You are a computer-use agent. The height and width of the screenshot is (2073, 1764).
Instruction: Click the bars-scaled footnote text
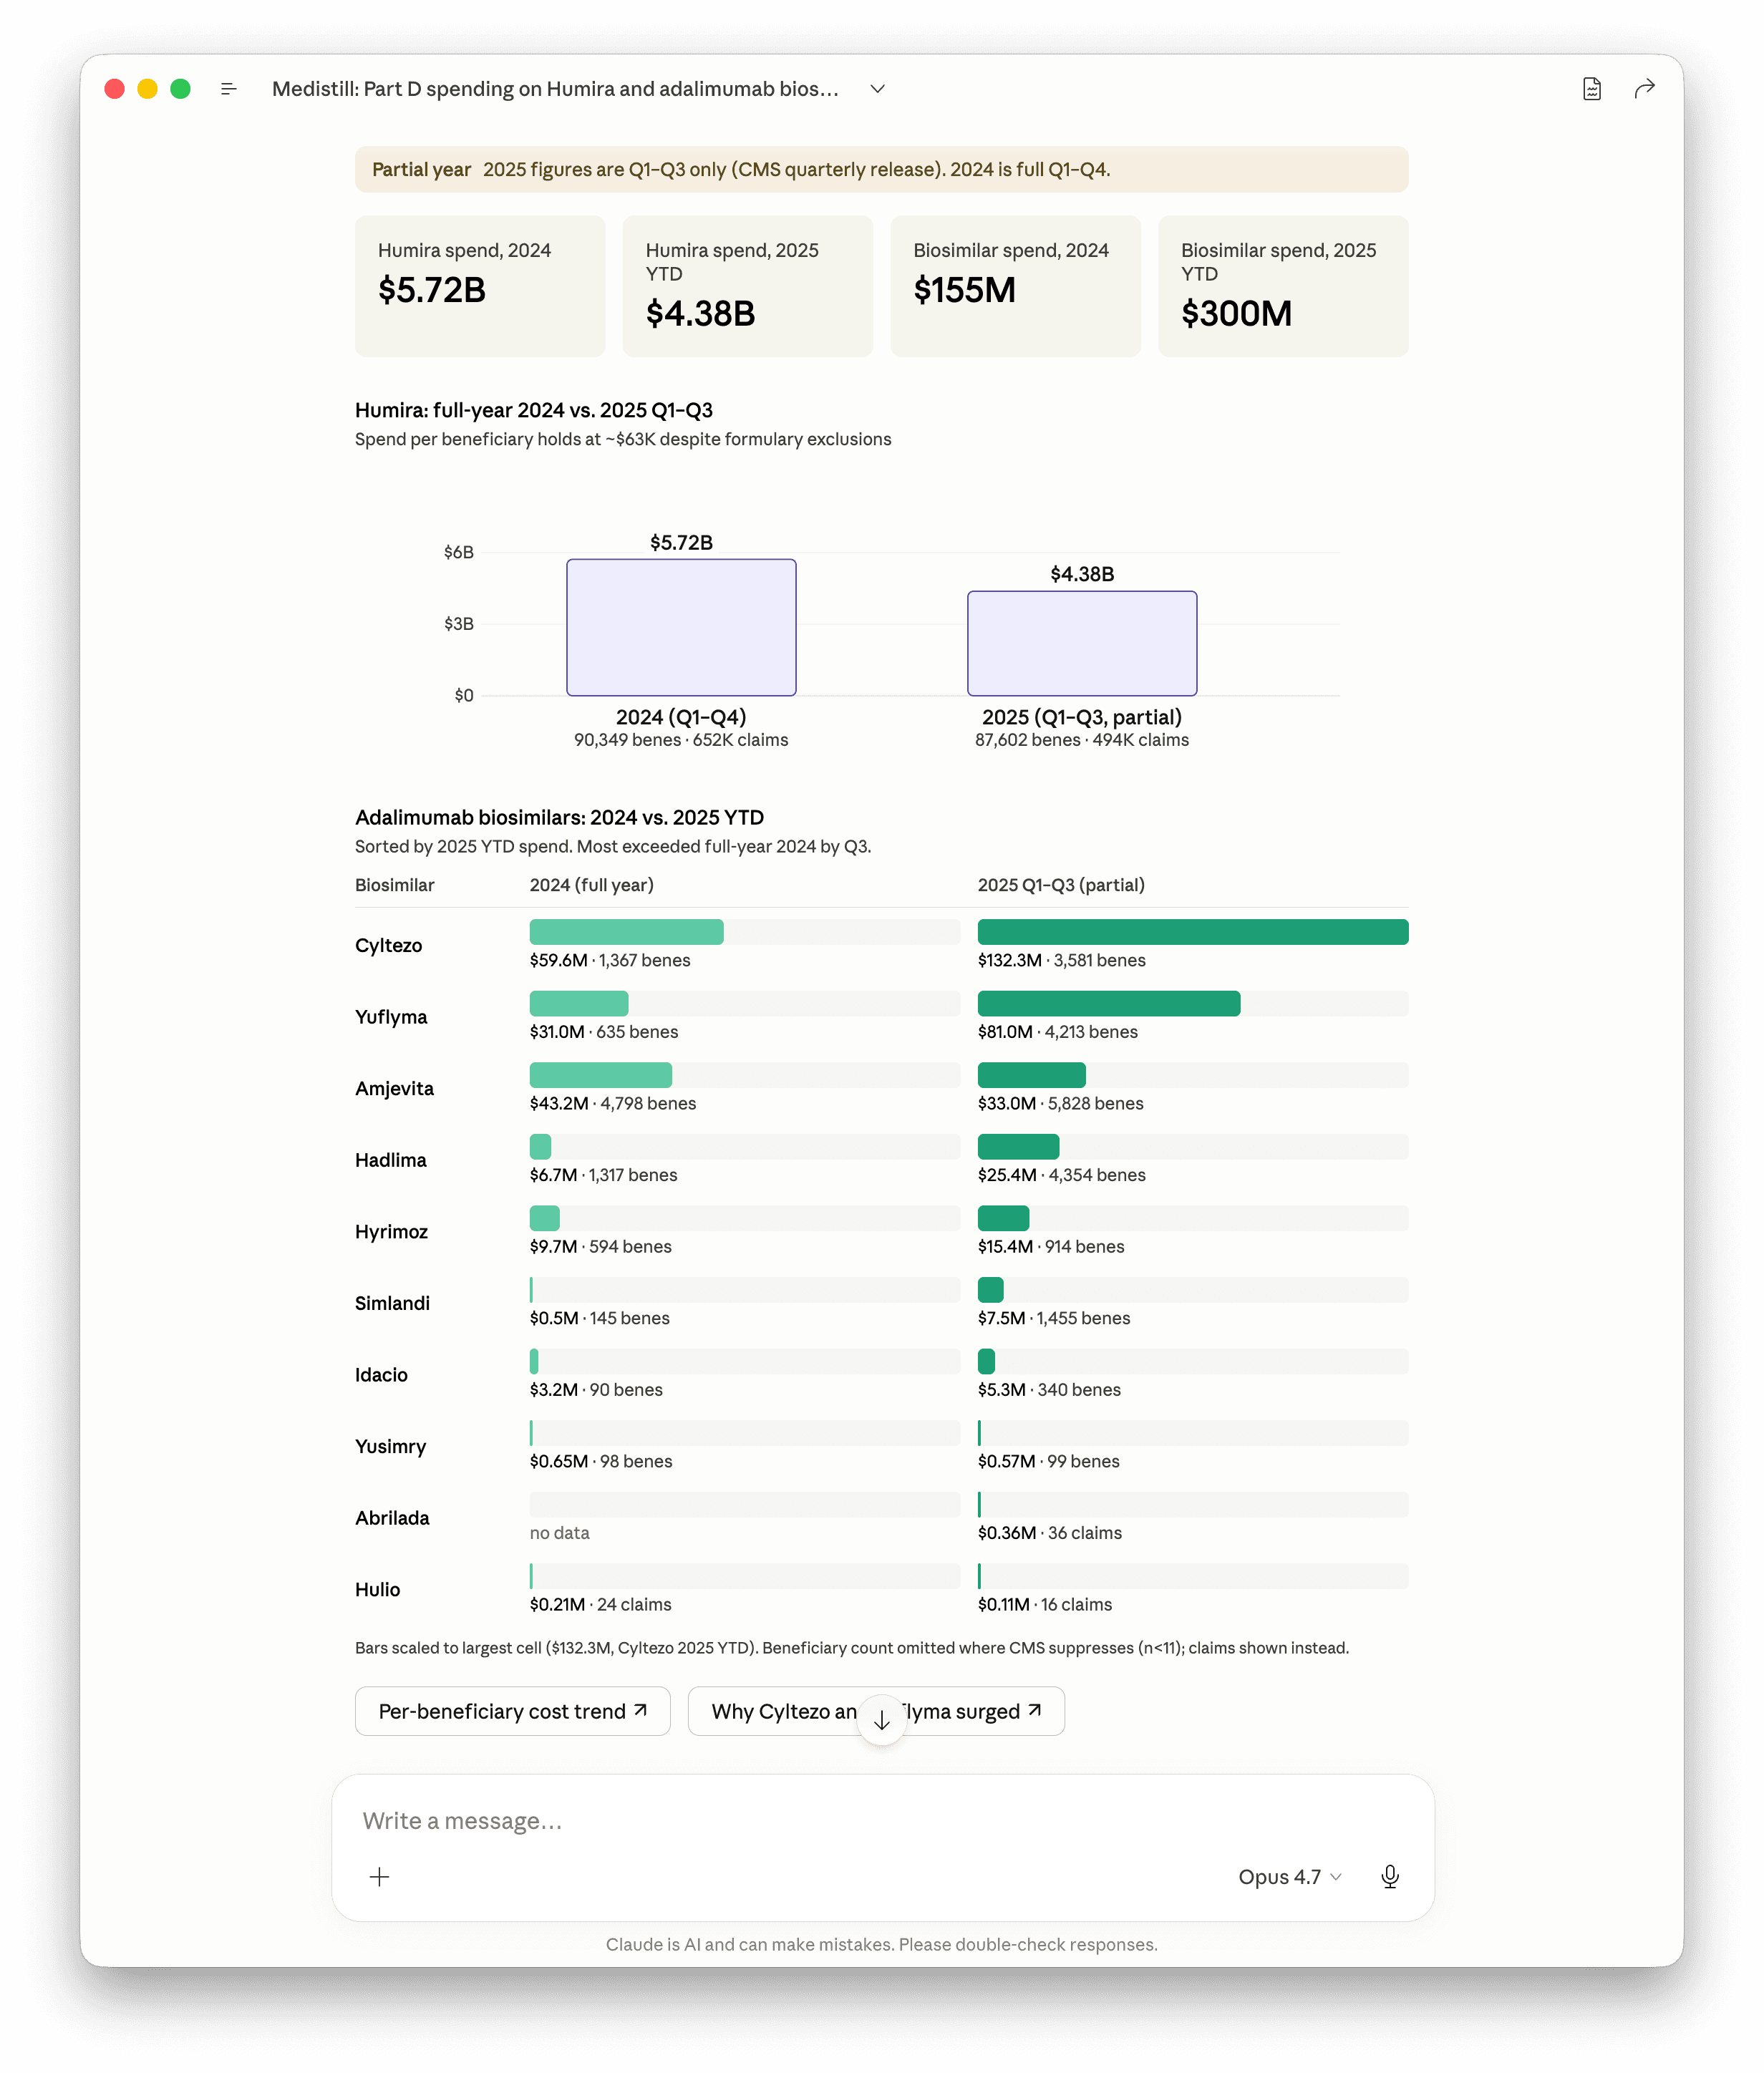pyautogui.click(x=851, y=1648)
